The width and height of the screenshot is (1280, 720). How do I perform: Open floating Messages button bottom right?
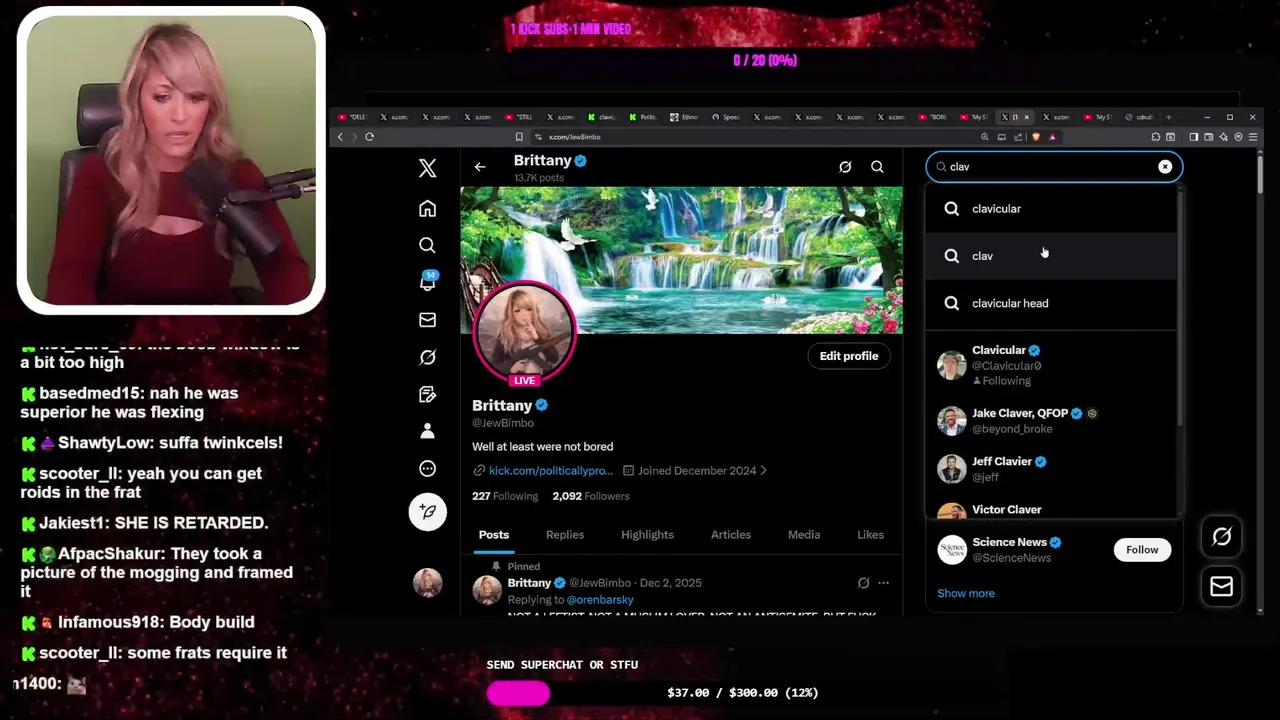point(1222,586)
